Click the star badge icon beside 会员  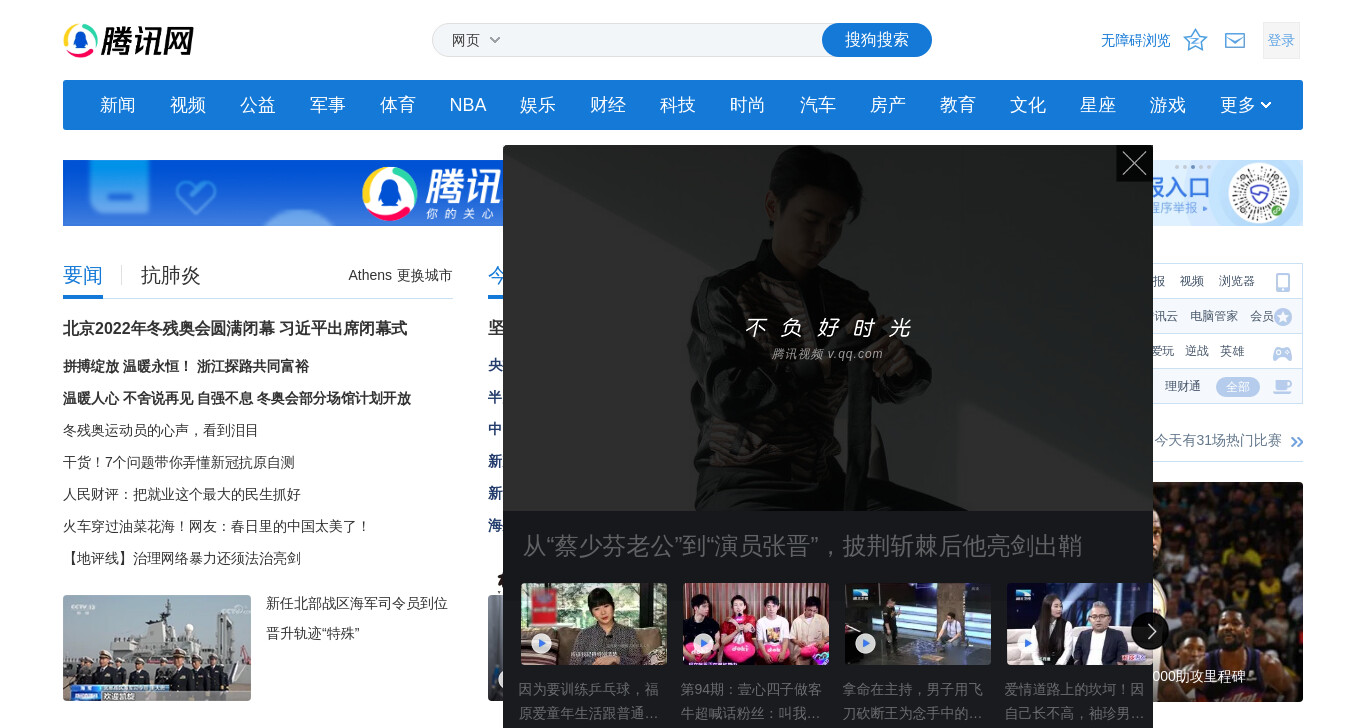(x=1283, y=316)
